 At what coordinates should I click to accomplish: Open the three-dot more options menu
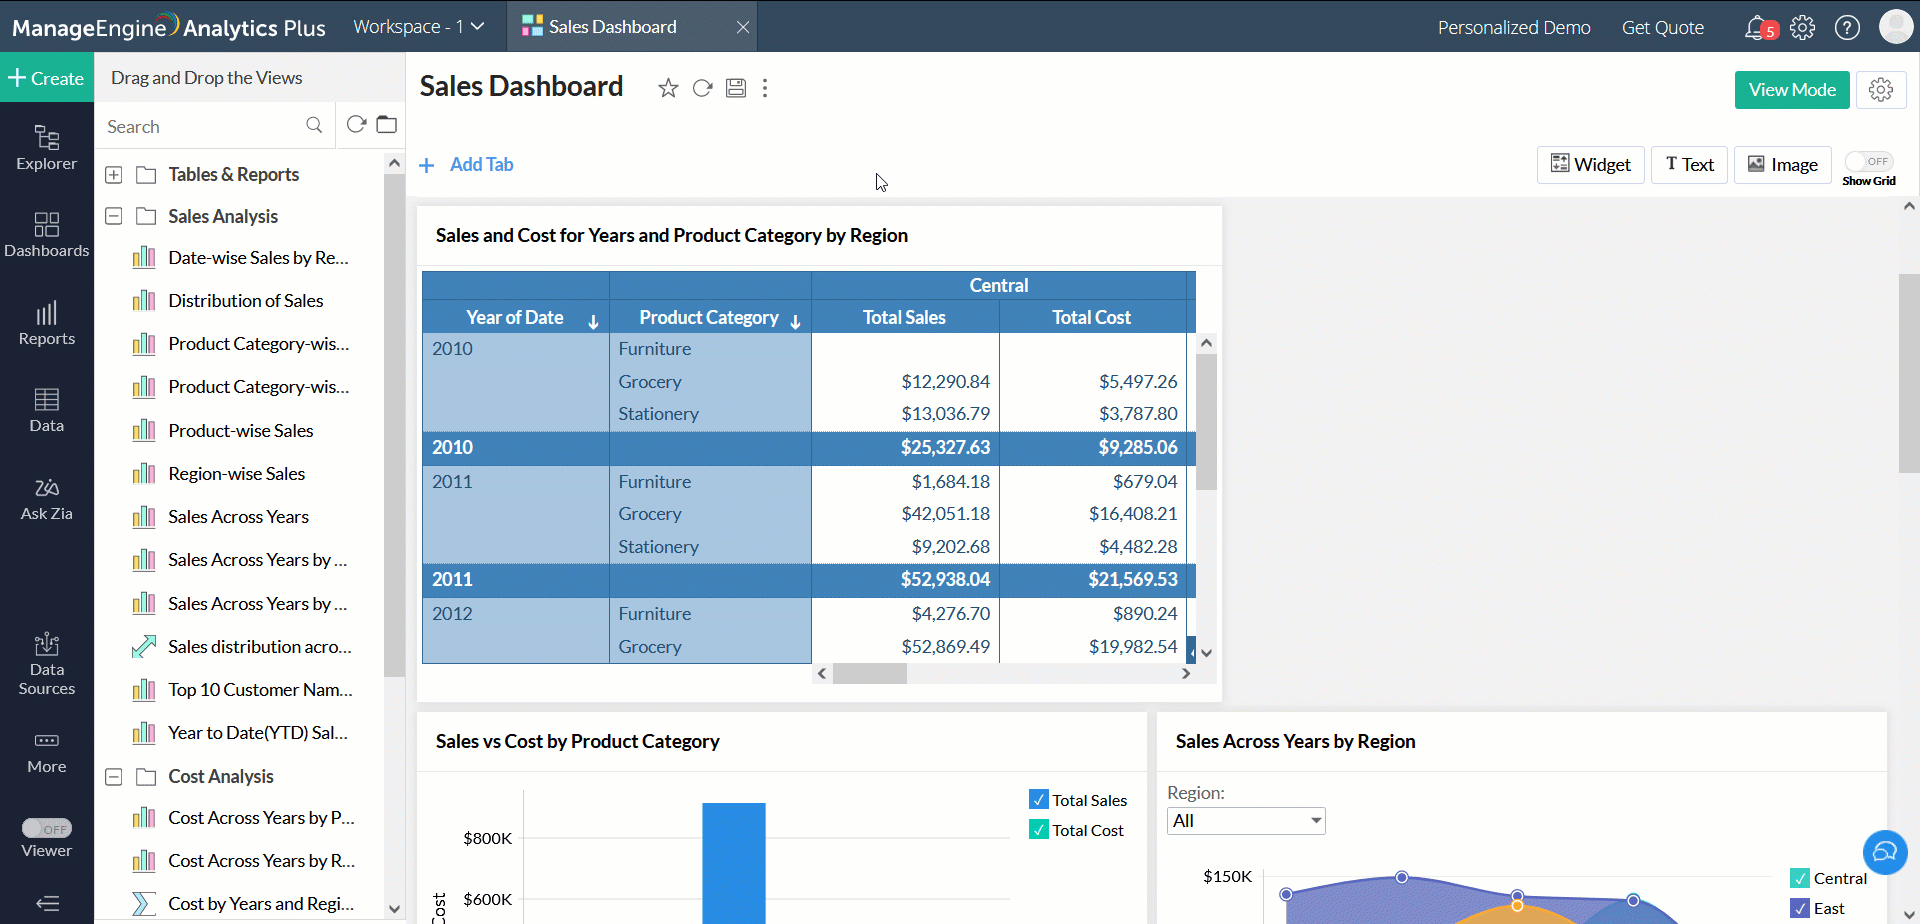point(765,88)
